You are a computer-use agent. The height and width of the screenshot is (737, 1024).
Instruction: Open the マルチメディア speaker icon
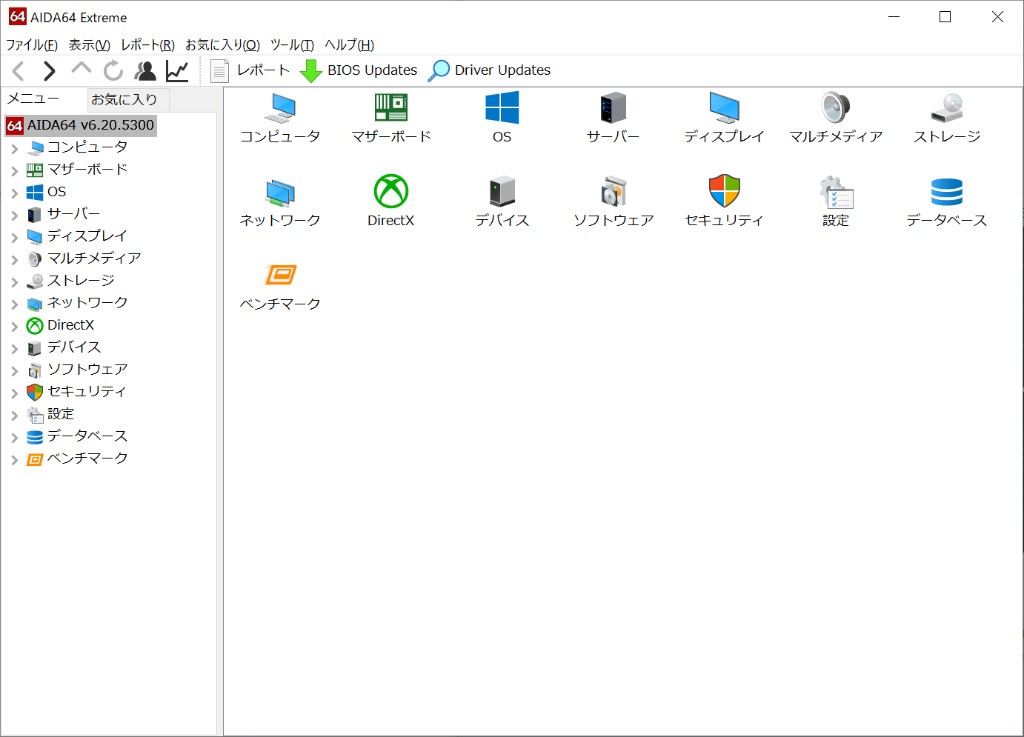835,108
